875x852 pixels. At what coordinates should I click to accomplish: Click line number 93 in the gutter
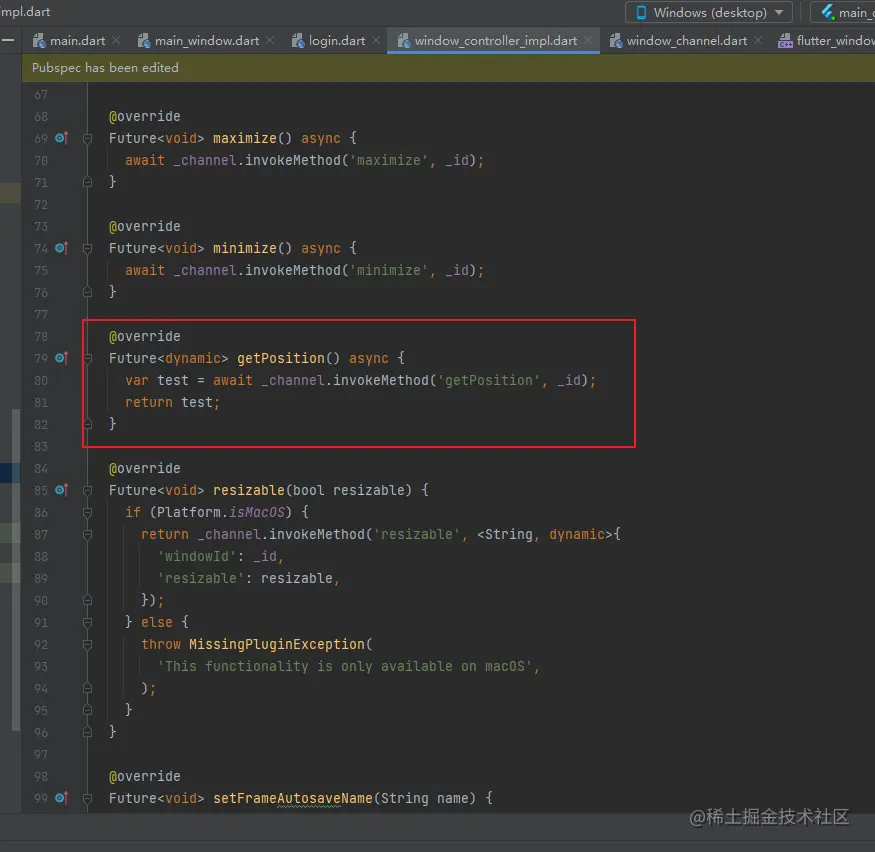click(41, 666)
